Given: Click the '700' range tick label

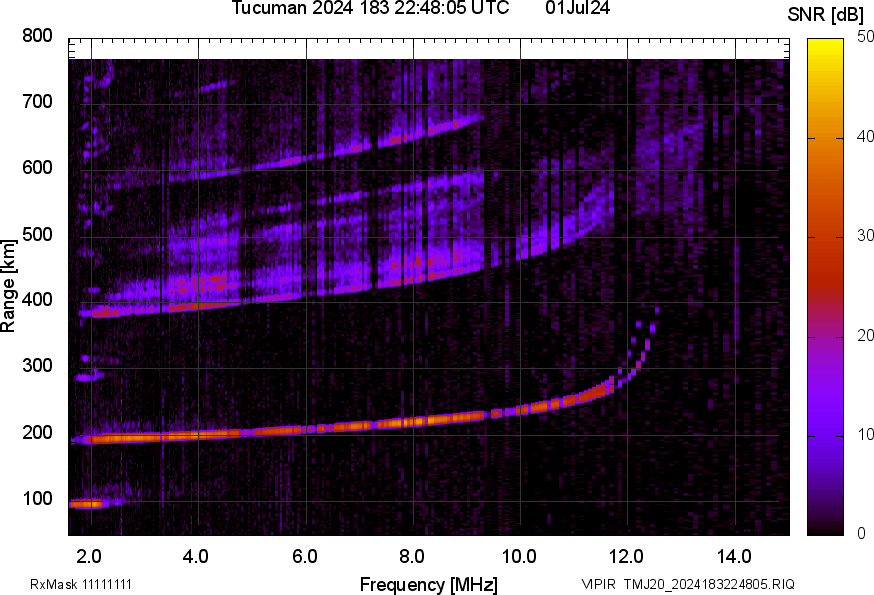Looking at the screenshot, I should click(37, 101).
